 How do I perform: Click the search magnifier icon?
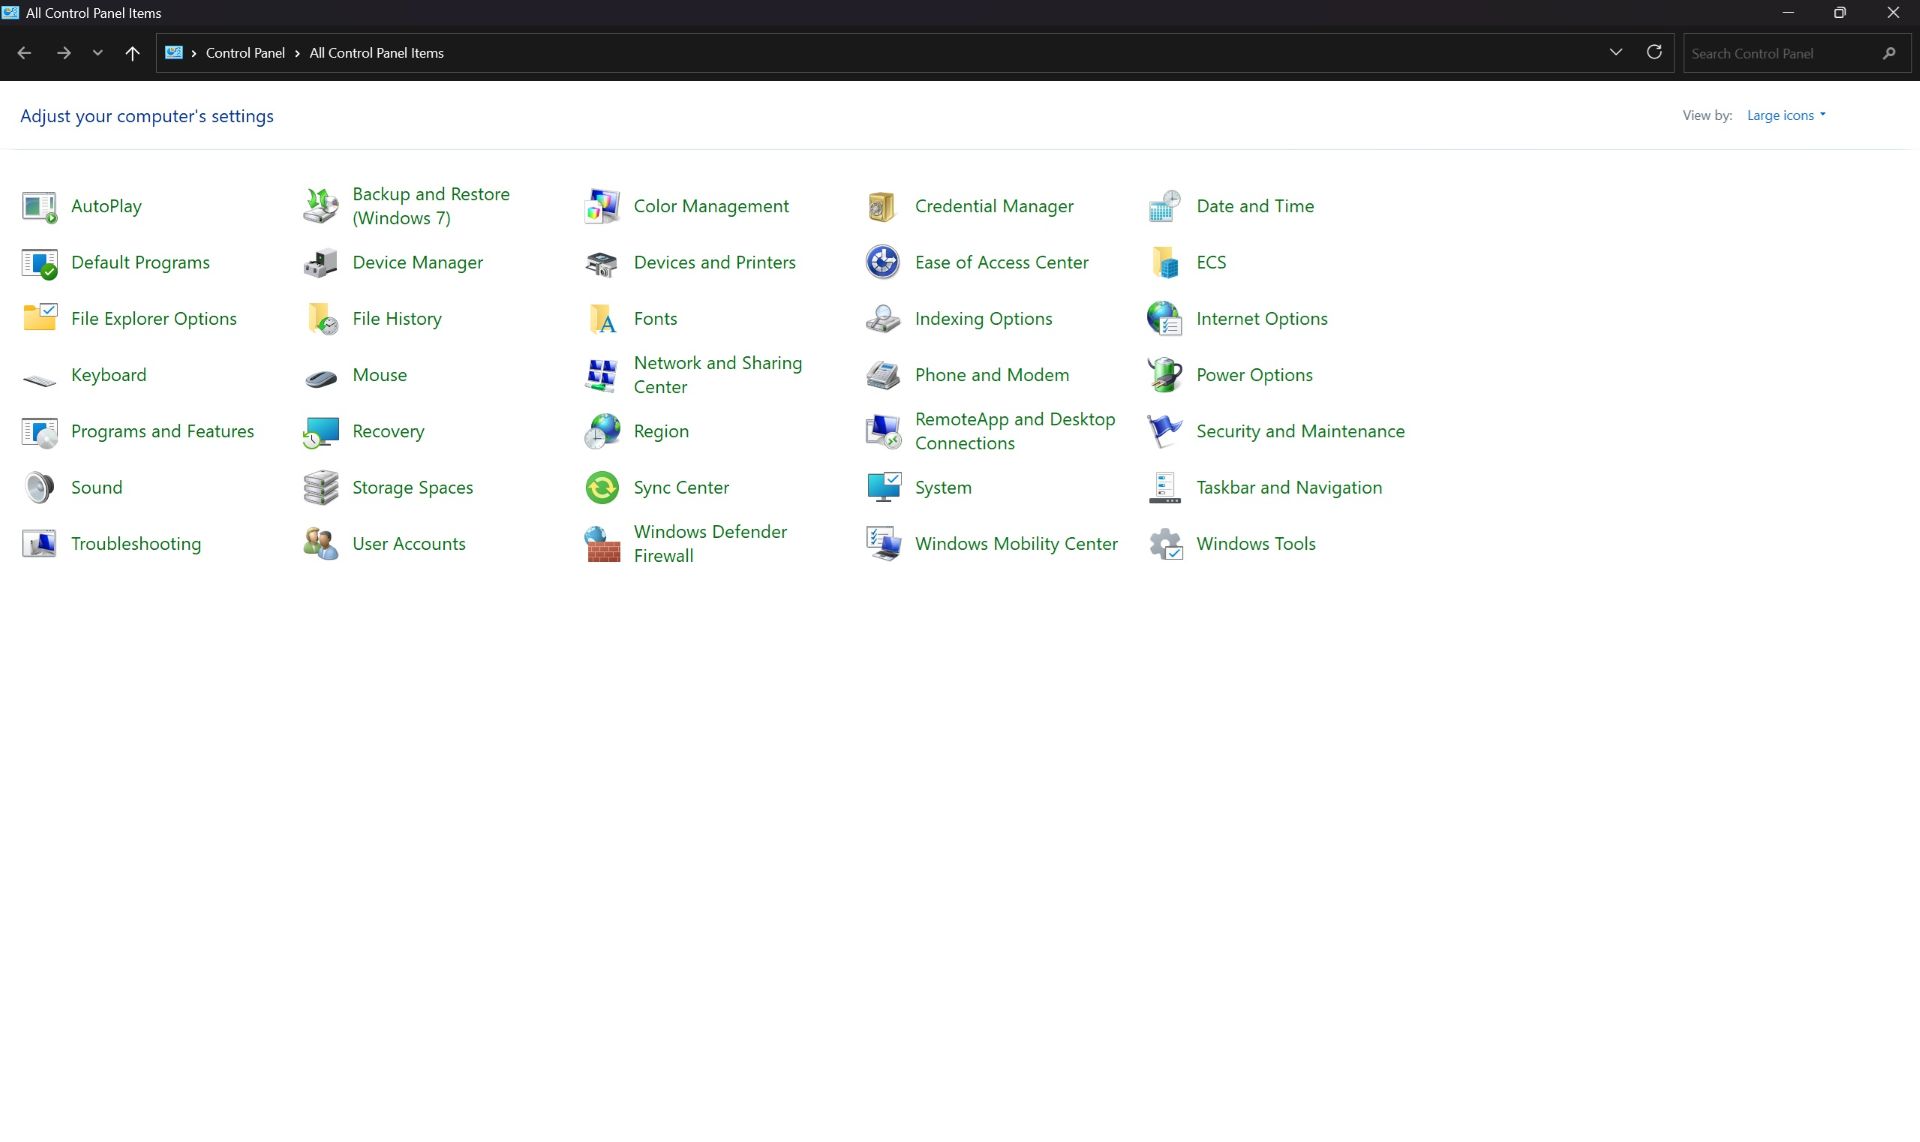click(1888, 53)
